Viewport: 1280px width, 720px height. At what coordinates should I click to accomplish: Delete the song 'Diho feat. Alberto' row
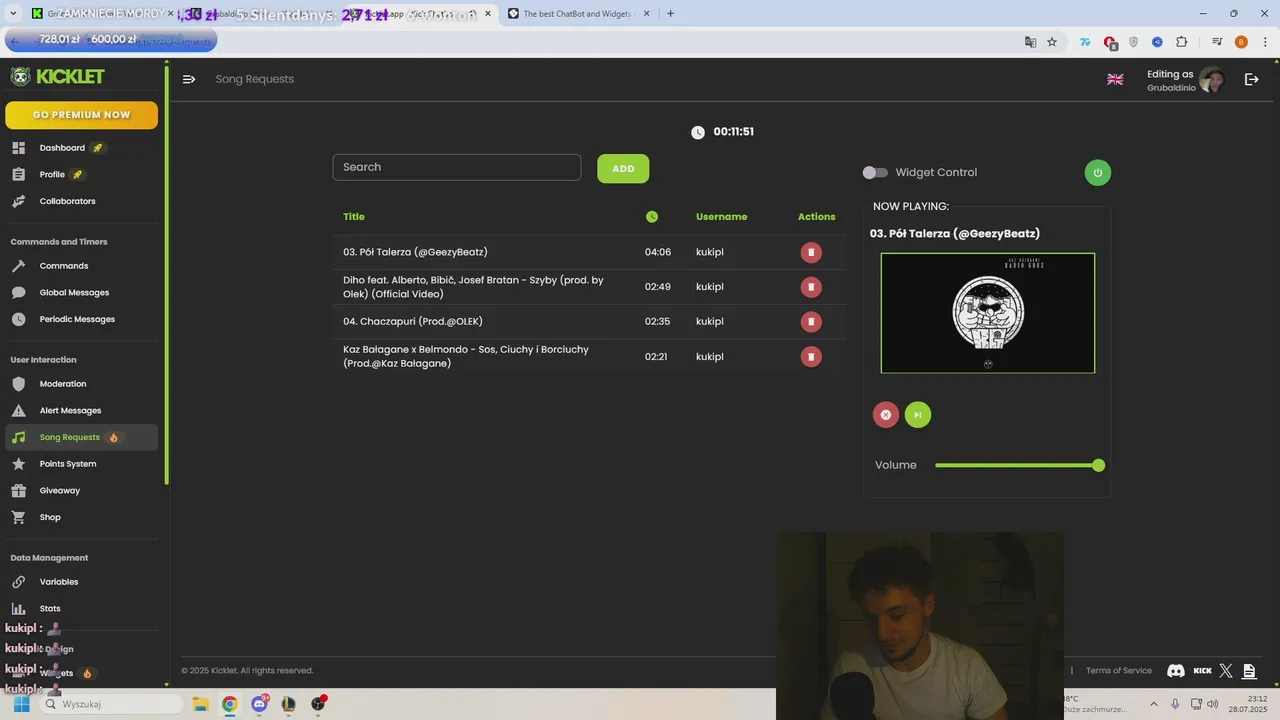coord(811,287)
